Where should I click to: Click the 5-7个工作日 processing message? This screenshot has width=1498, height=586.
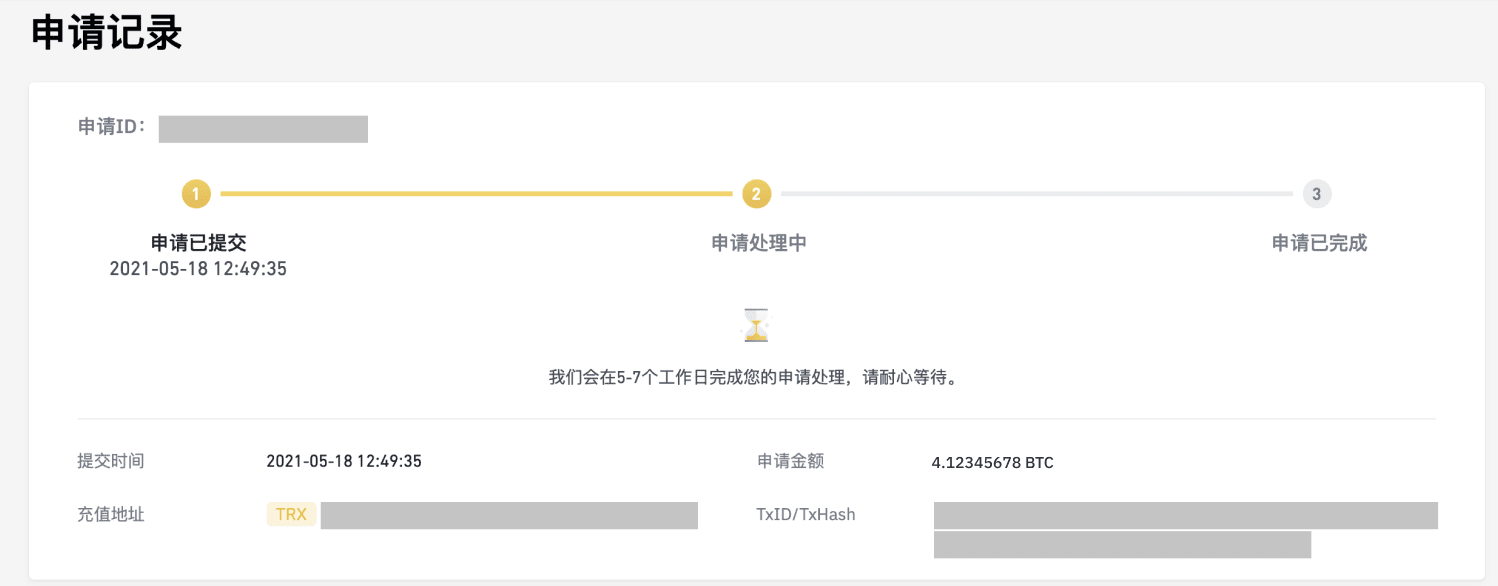[755, 379]
